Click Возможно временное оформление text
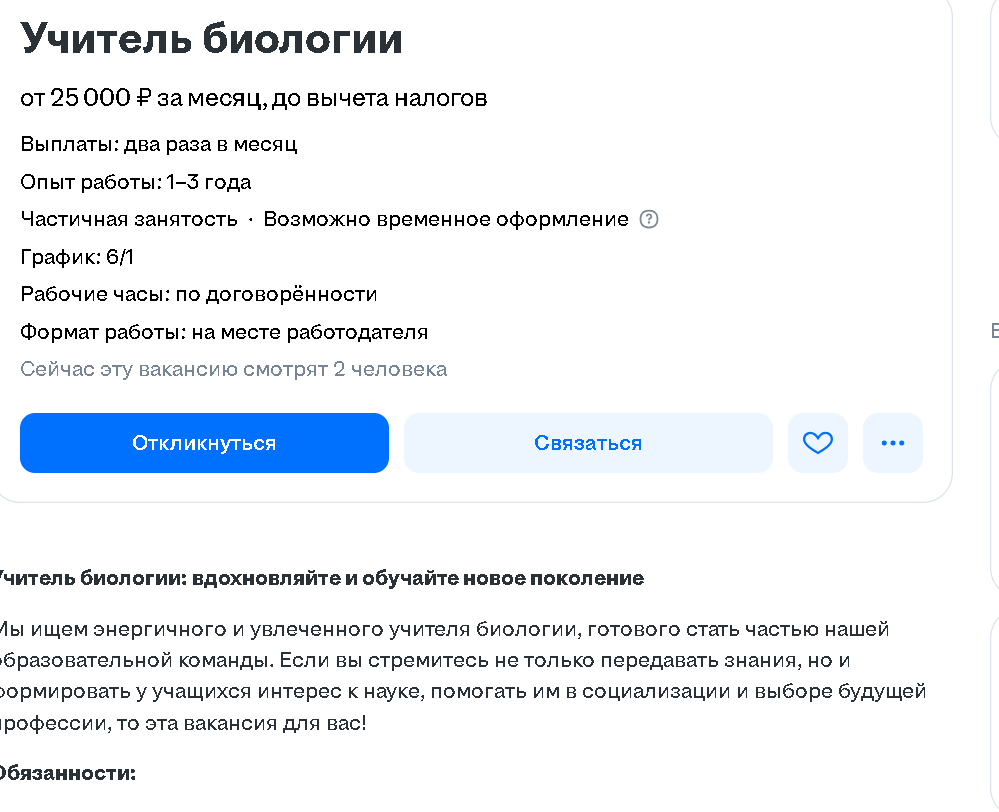This screenshot has height=812, width=999. (x=446, y=220)
